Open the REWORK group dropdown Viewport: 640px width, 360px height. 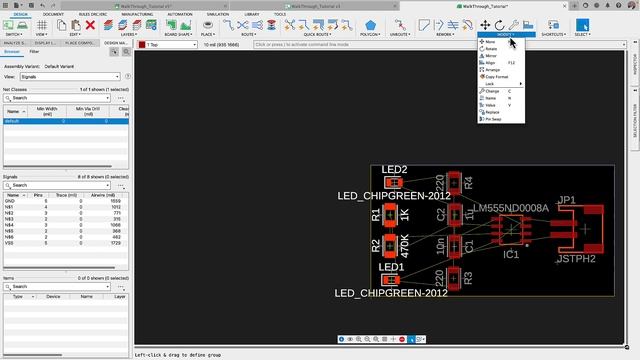(445, 35)
